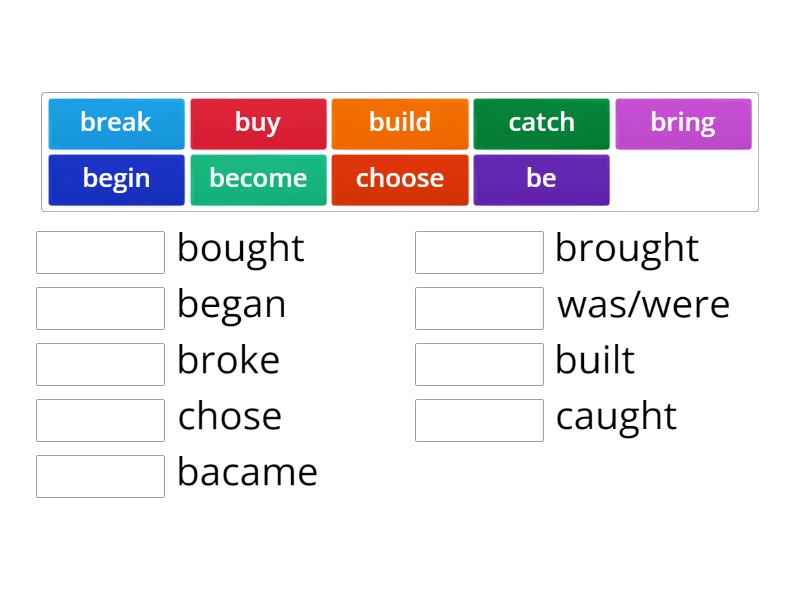The width and height of the screenshot is (800, 600).
Task: Select the orange 'build' tile
Action: [400, 122]
